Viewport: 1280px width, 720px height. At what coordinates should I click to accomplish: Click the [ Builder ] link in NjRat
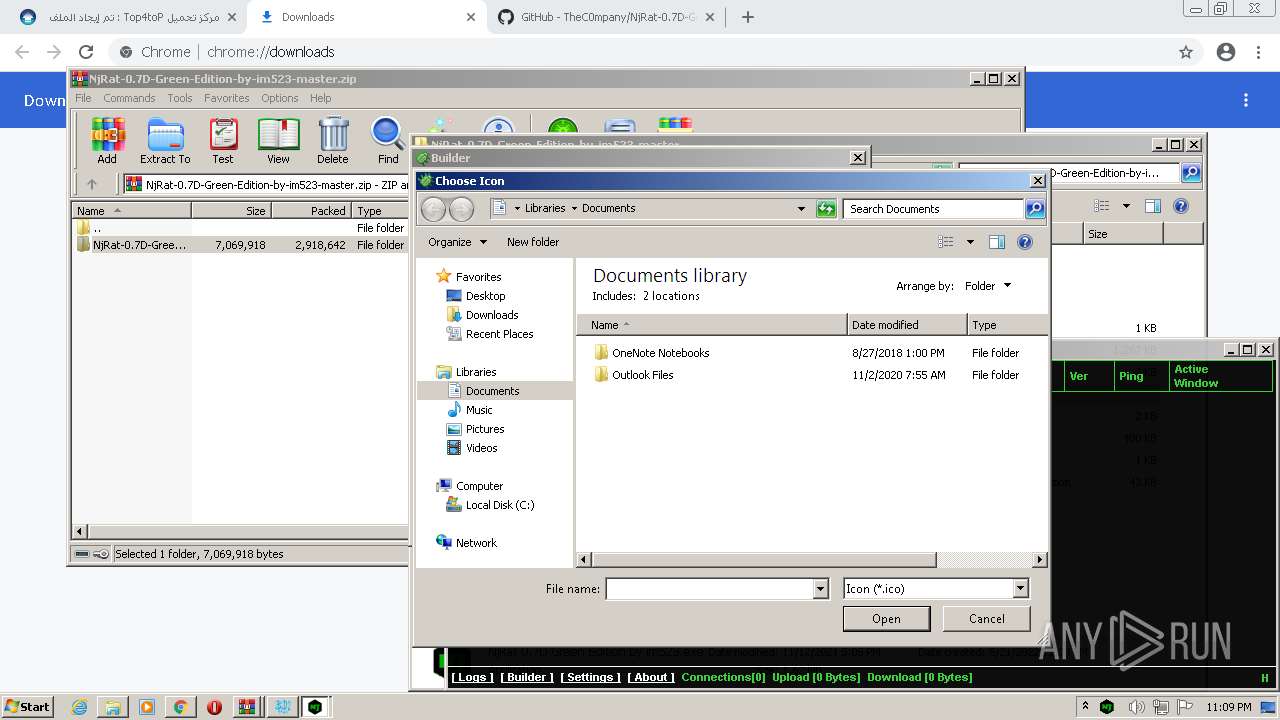pos(527,677)
